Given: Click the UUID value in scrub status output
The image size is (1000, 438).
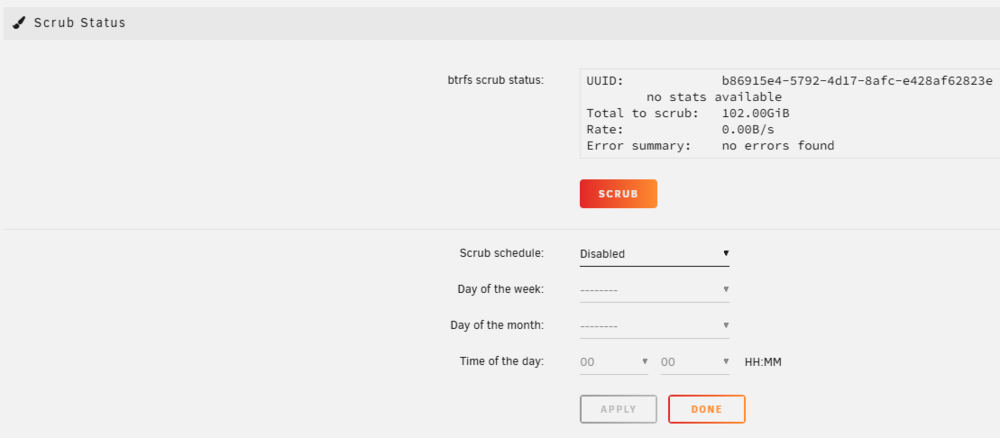Looking at the screenshot, I should [x=857, y=81].
